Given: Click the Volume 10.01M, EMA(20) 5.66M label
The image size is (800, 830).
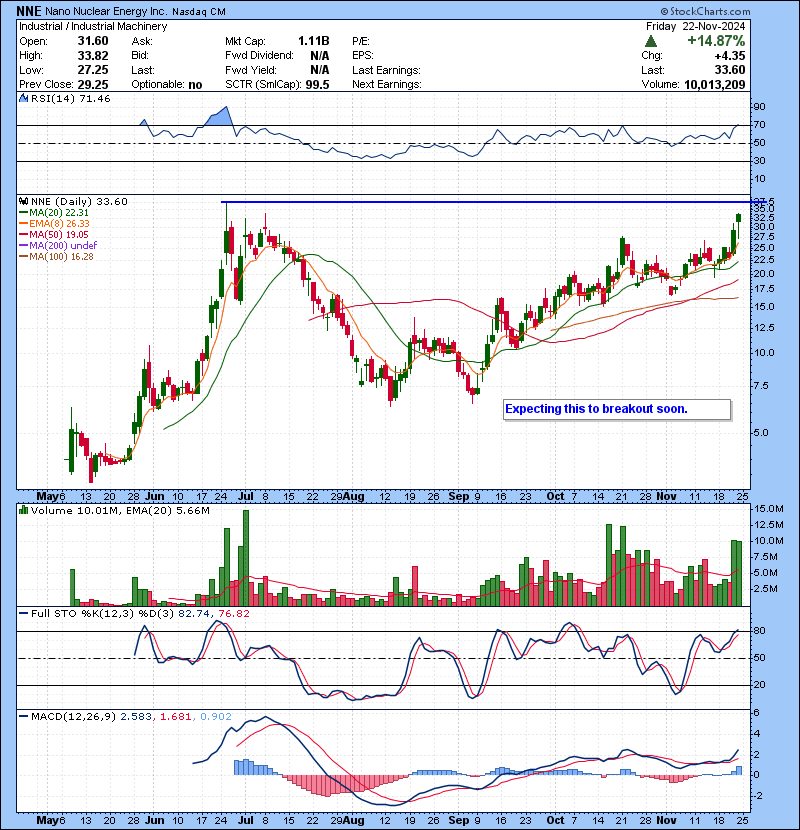Looking at the screenshot, I should point(120,510).
